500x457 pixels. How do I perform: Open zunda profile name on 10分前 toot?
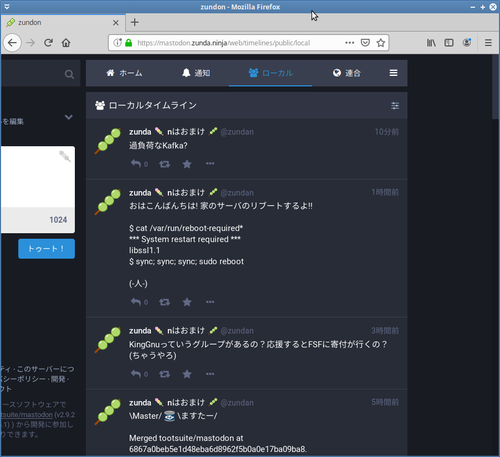(x=173, y=132)
